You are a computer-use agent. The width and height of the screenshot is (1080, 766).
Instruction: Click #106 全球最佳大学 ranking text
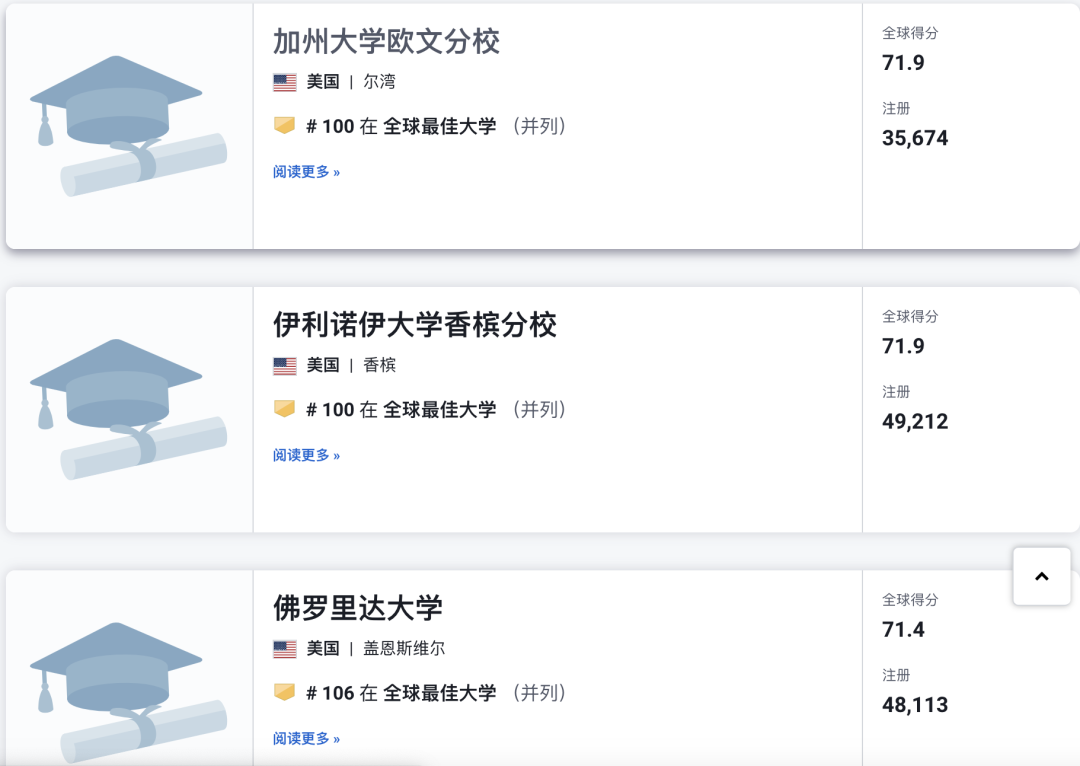tap(436, 692)
